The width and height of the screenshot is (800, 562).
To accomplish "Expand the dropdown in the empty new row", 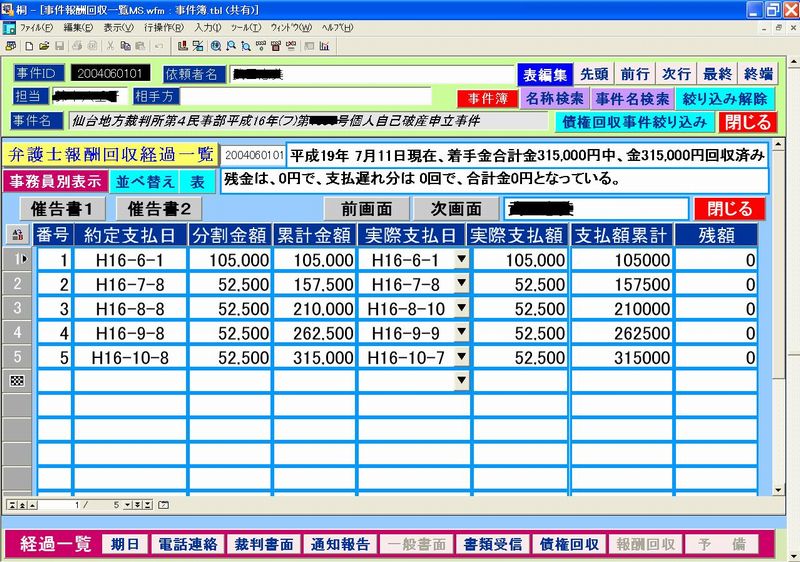I will (461, 380).
